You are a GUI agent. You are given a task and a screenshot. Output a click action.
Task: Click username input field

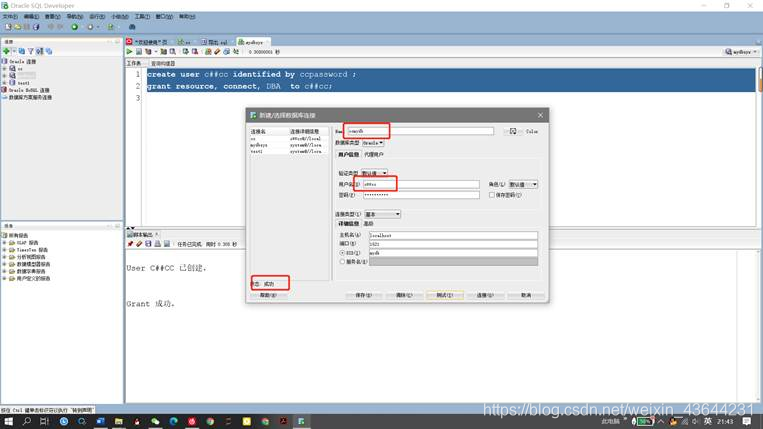421,184
